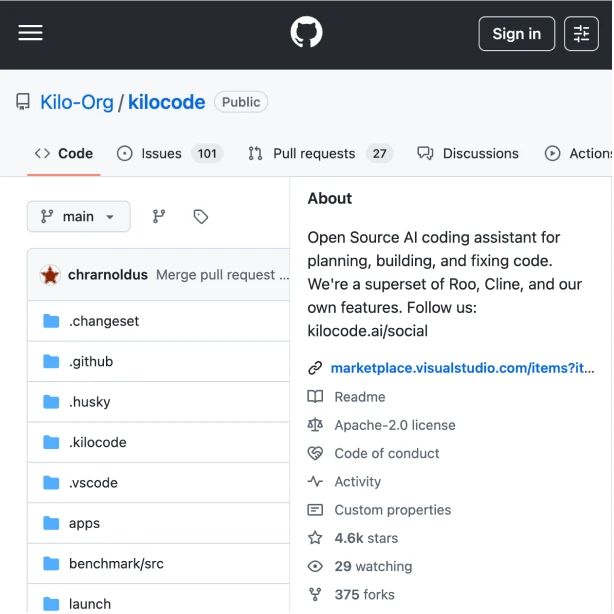The width and height of the screenshot is (614, 614).
Task: Open the appearance settings sliders icon
Action: (x=581, y=34)
